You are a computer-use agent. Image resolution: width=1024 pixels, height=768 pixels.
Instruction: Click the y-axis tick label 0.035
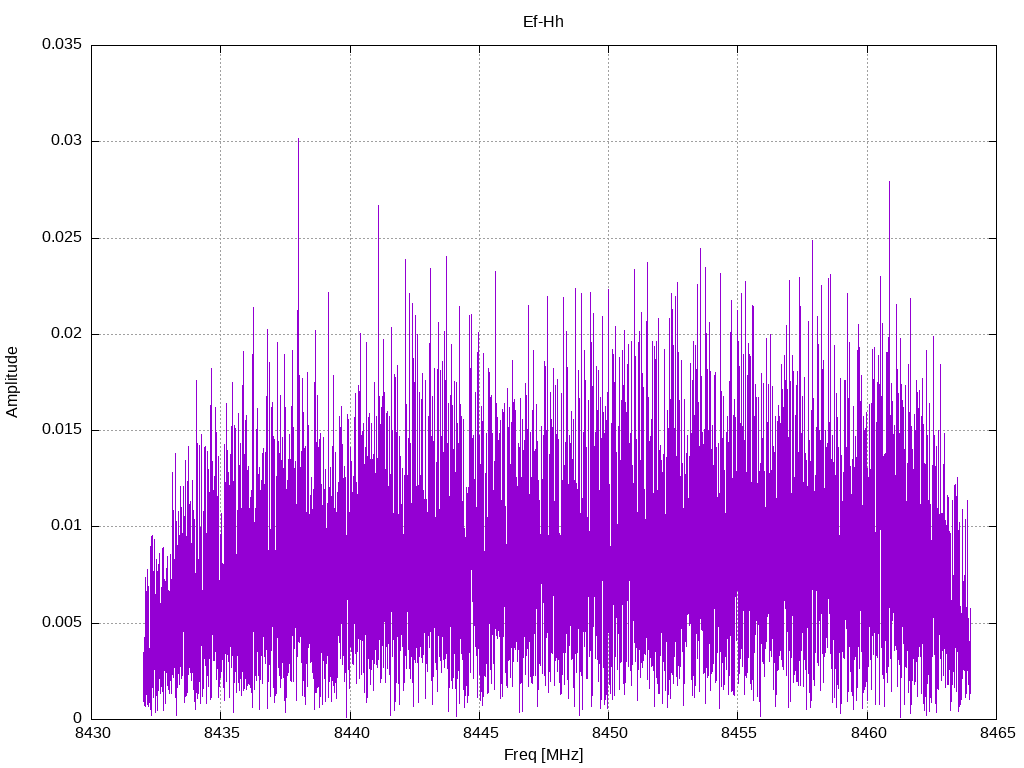coord(62,44)
